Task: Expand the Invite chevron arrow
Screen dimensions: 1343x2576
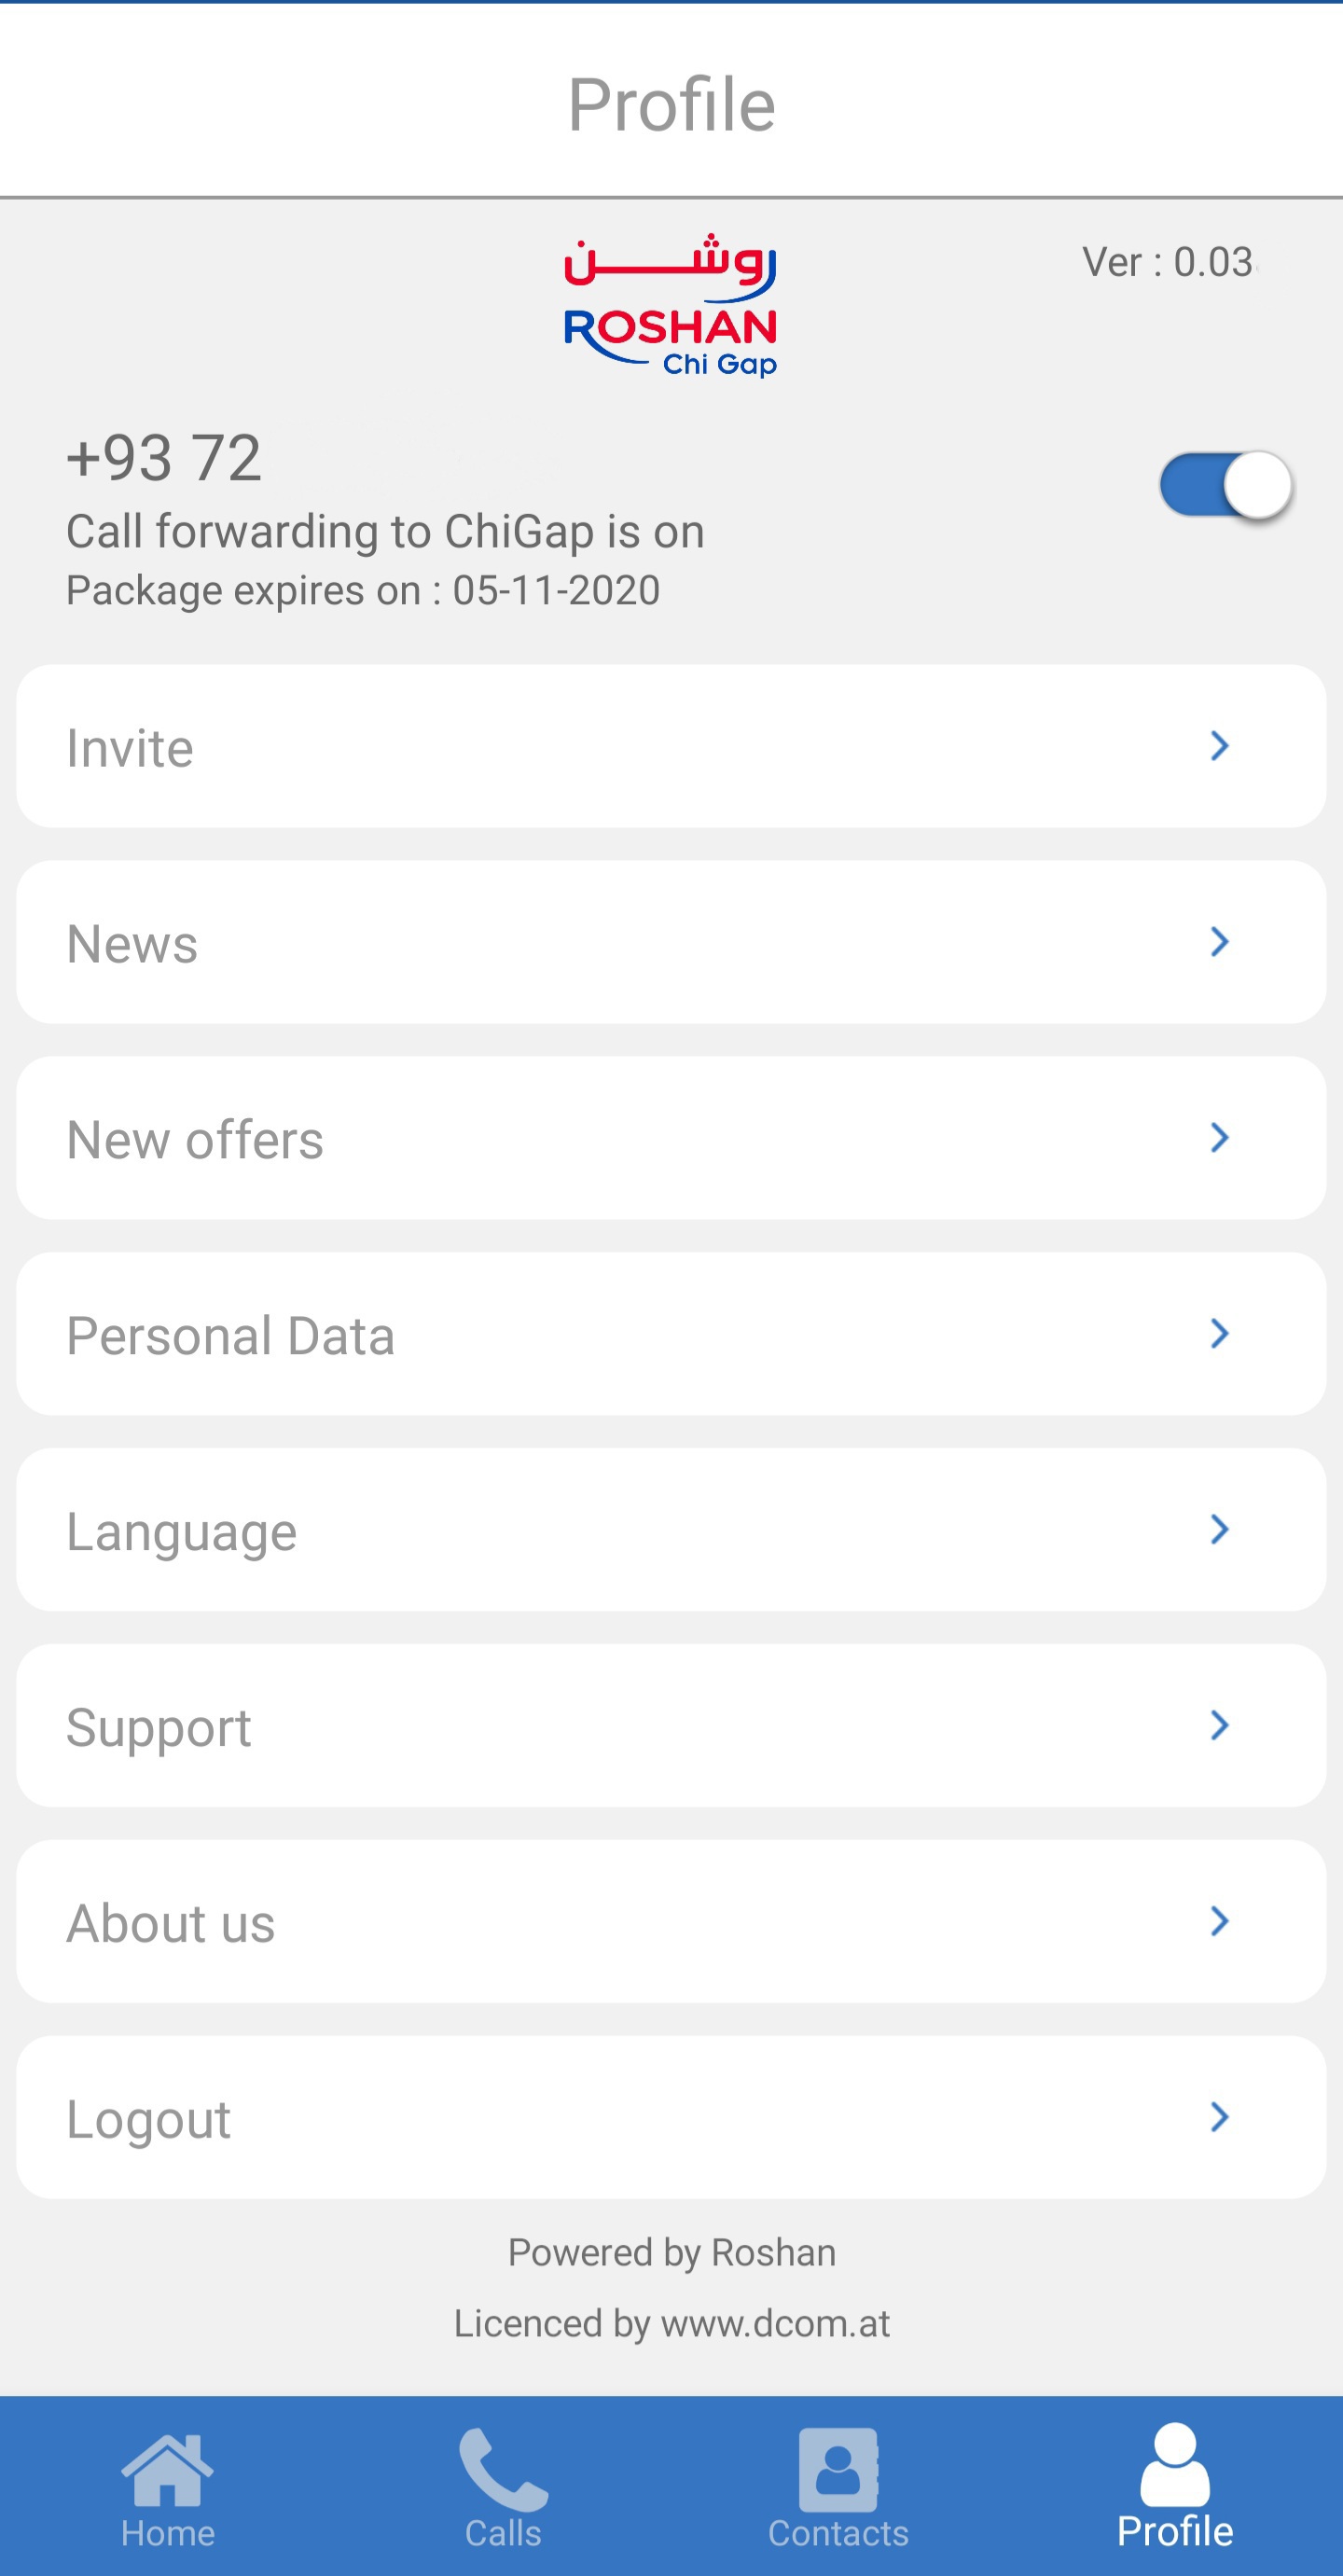Action: click(1218, 746)
